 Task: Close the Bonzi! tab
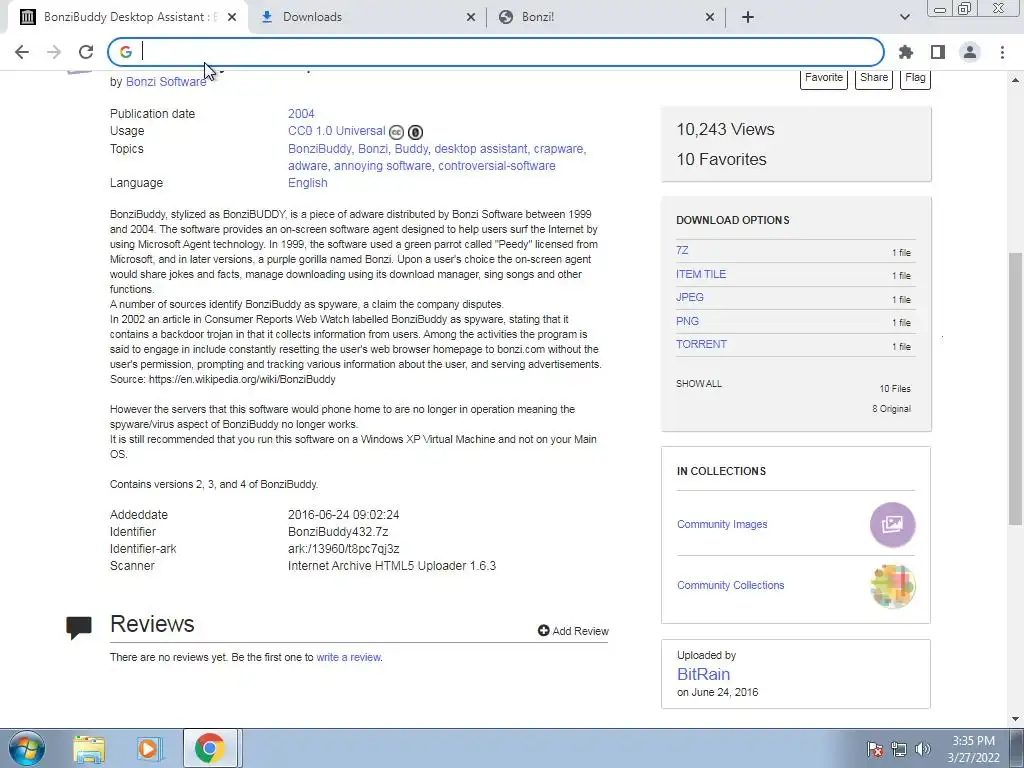pyautogui.click(x=710, y=18)
